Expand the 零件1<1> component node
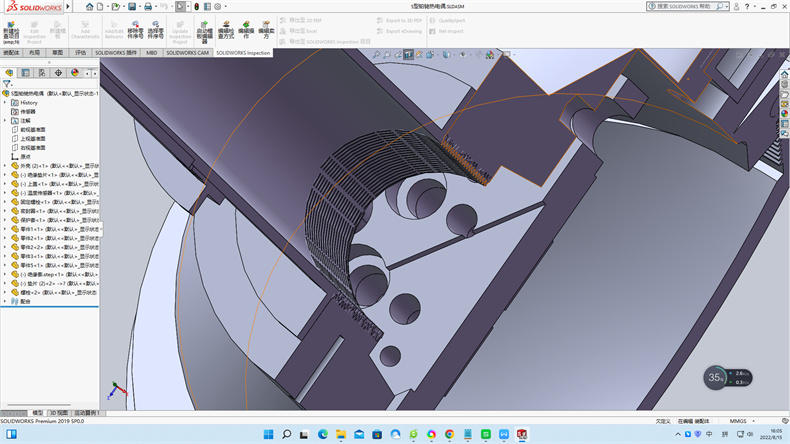The width and height of the screenshot is (790, 444). (x=5, y=229)
